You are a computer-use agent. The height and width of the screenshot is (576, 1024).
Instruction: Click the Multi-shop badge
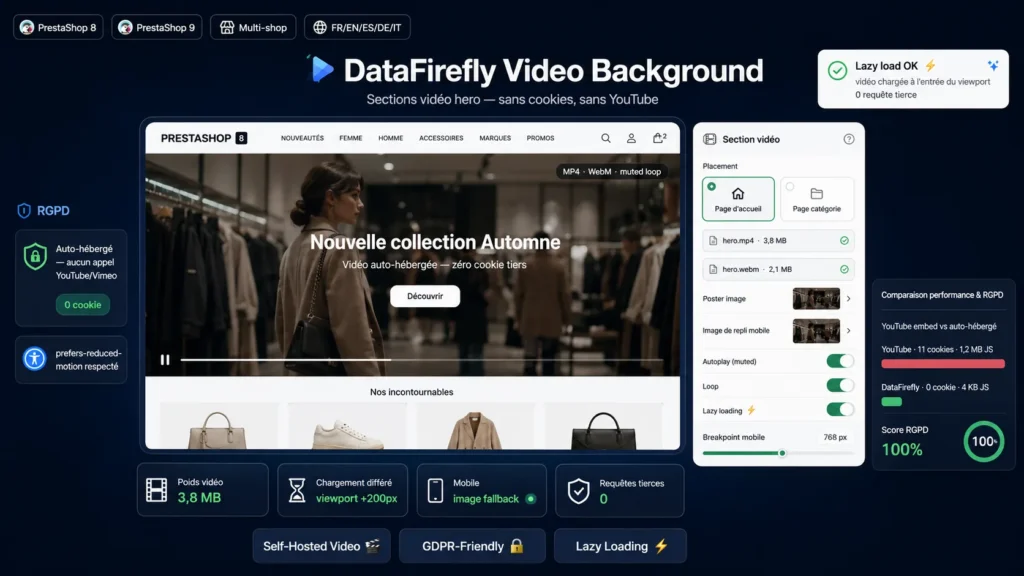(x=253, y=27)
